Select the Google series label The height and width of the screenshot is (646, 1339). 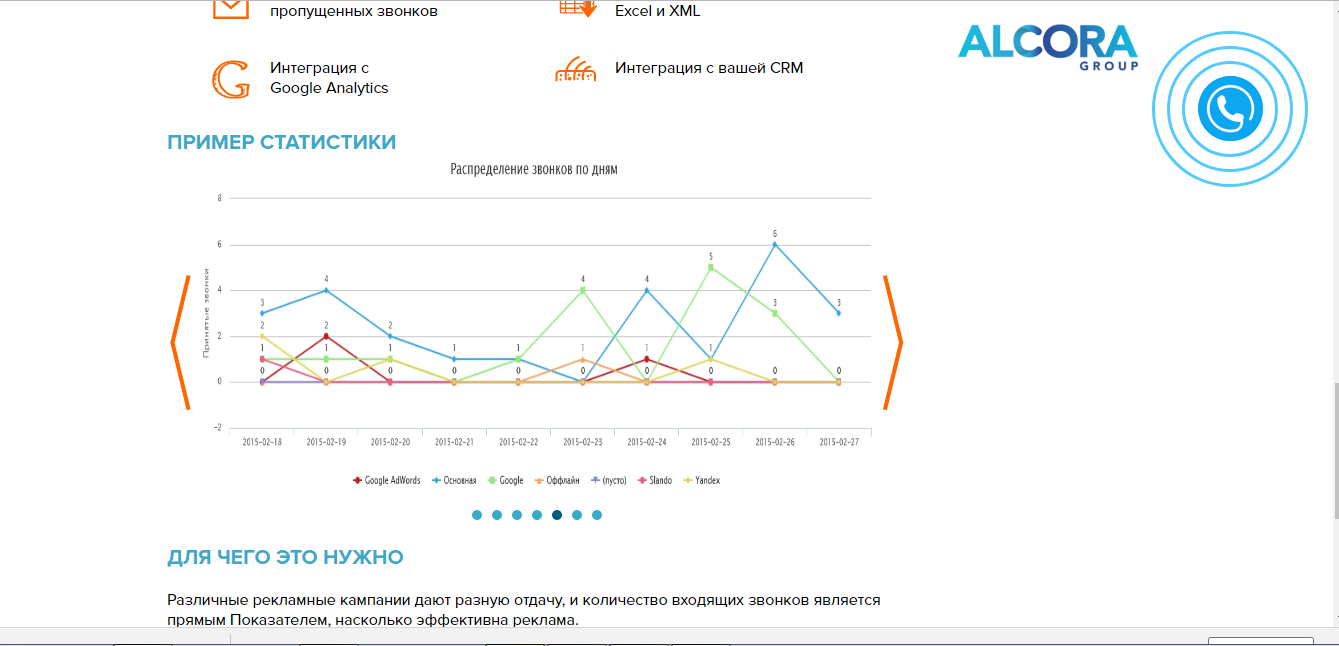pyautogui.click(x=511, y=479)
